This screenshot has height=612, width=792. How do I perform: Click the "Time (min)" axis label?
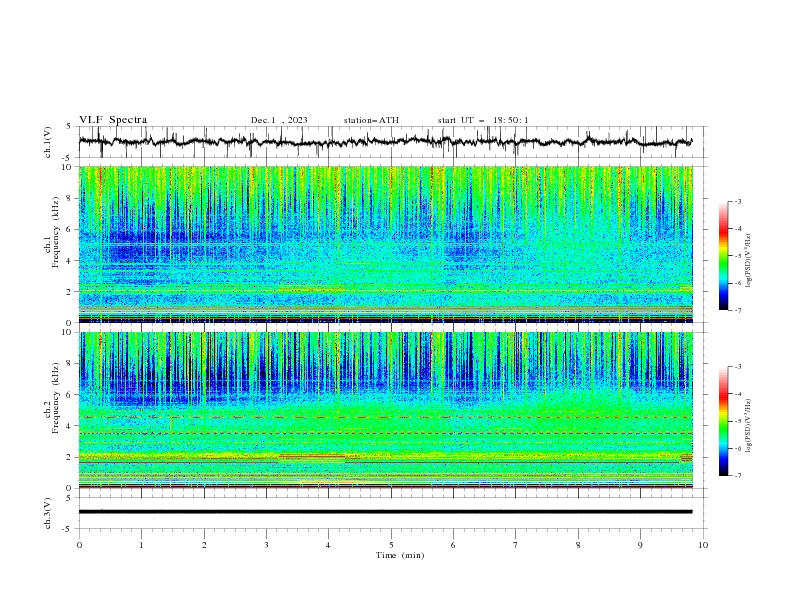(x=400, y=555)
